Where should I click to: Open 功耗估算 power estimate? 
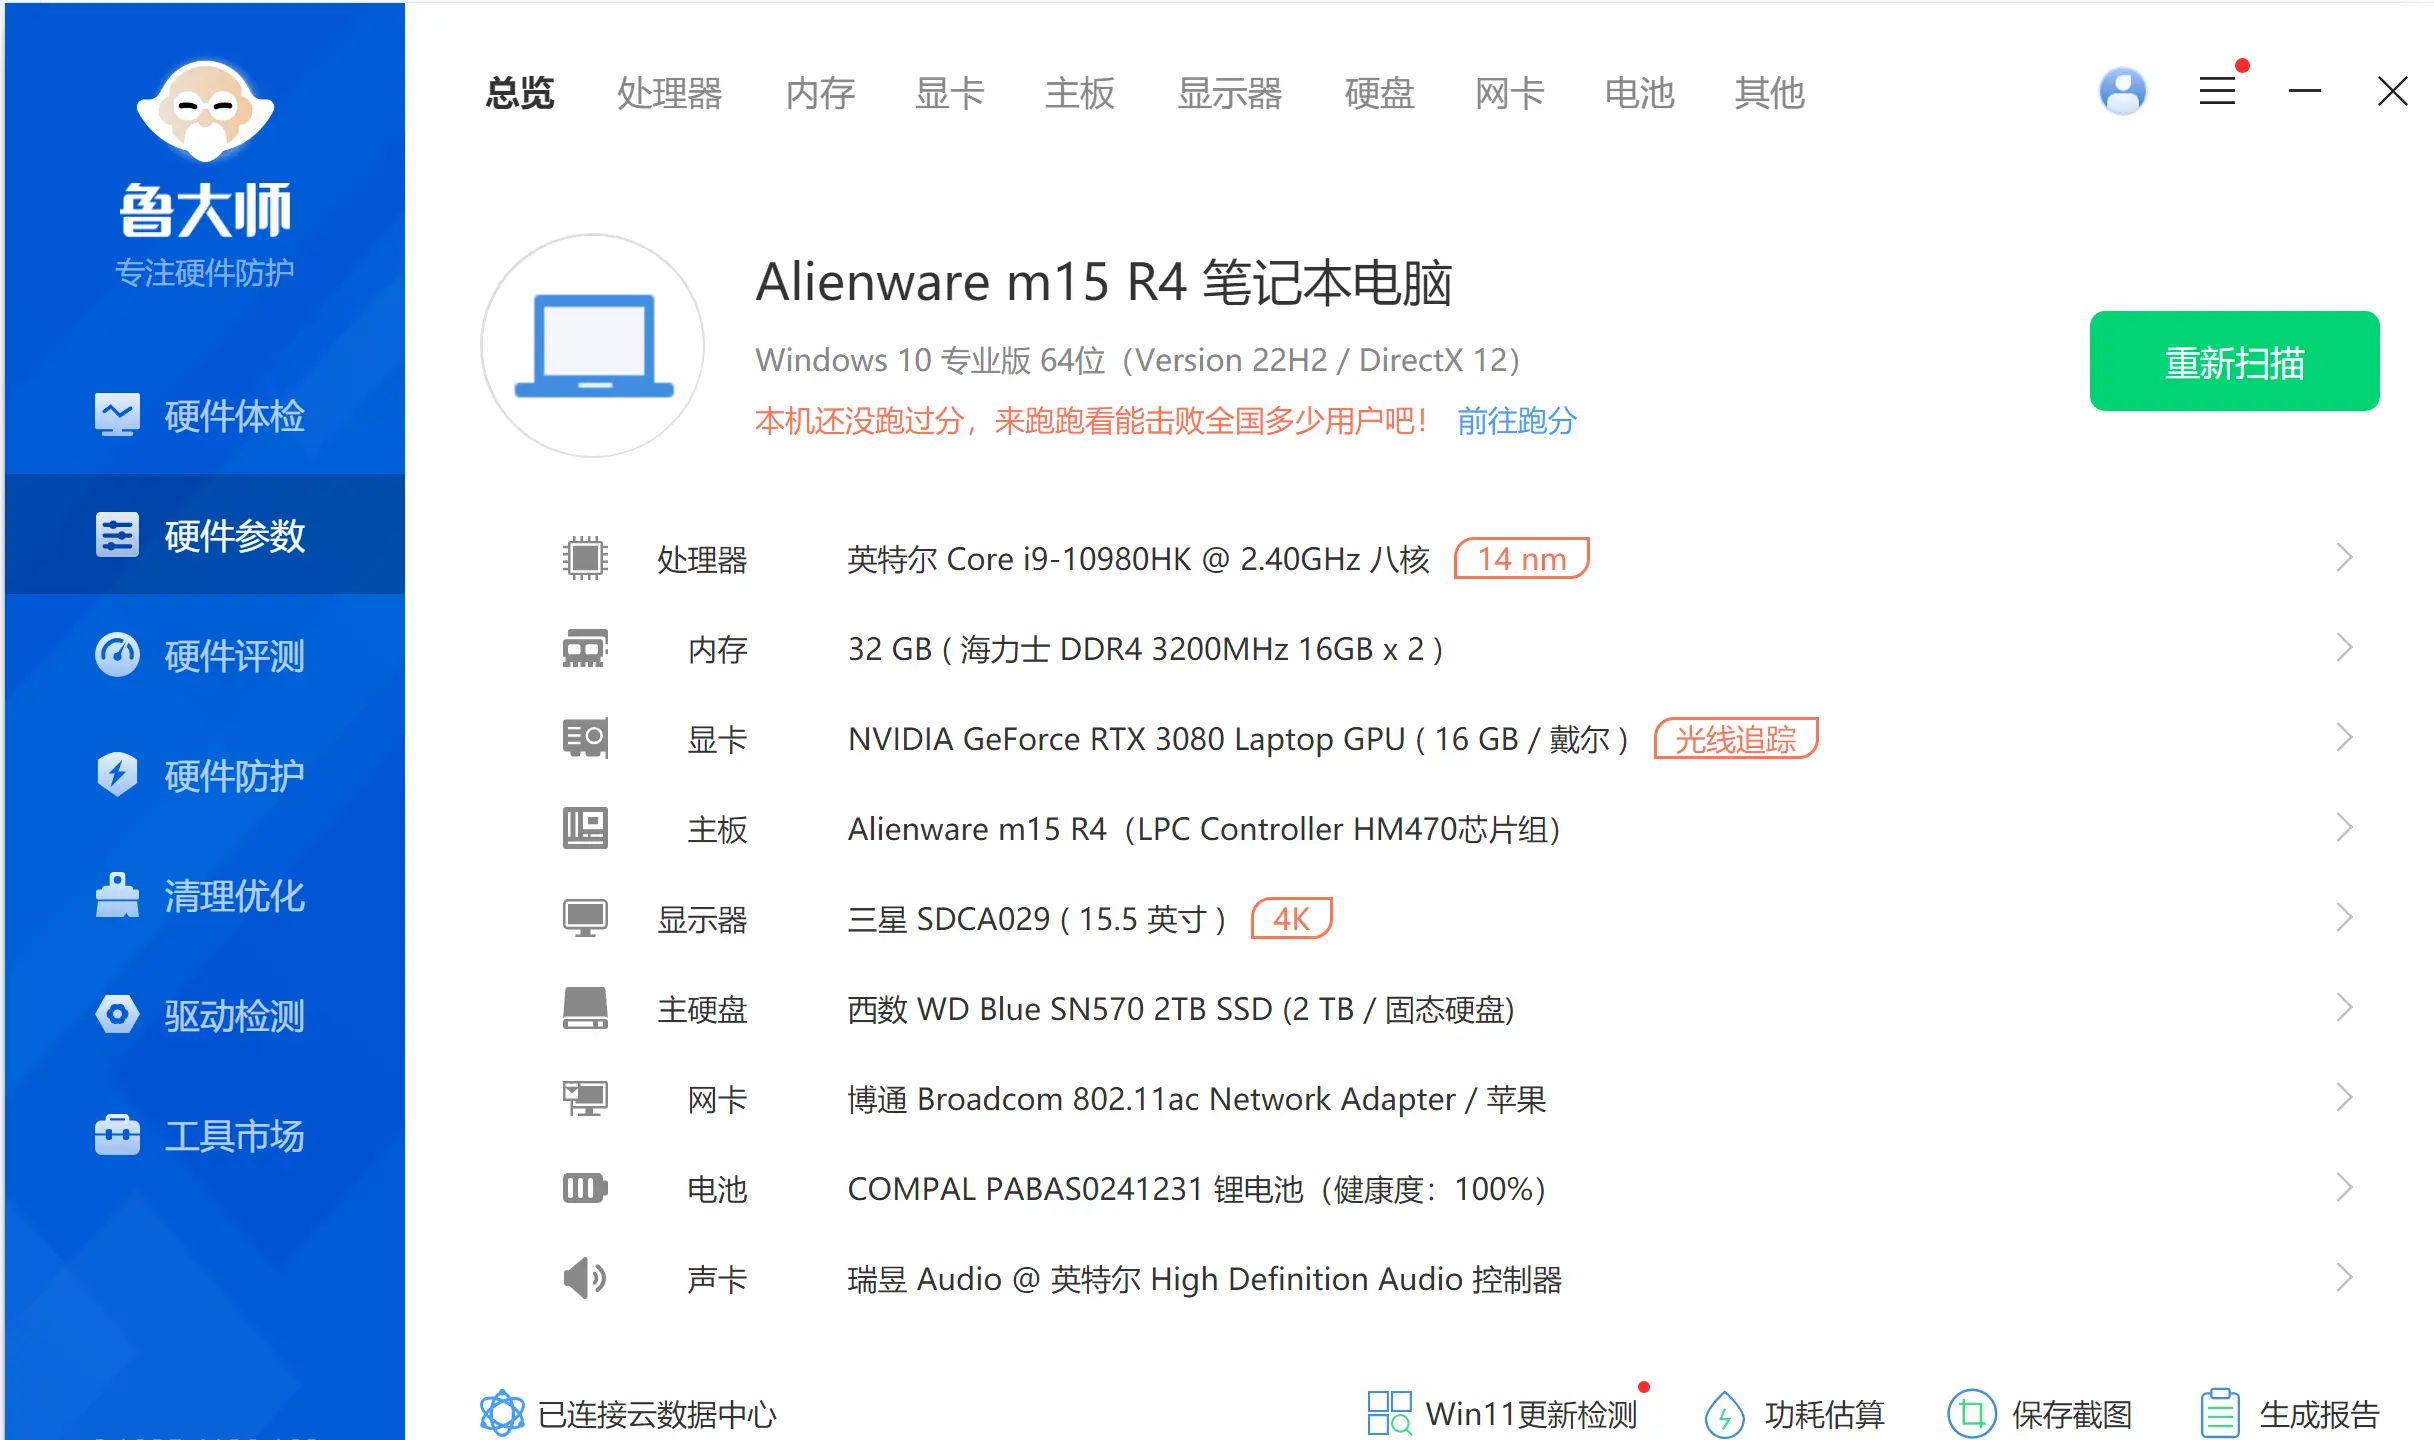[x=1794, y=1414]
